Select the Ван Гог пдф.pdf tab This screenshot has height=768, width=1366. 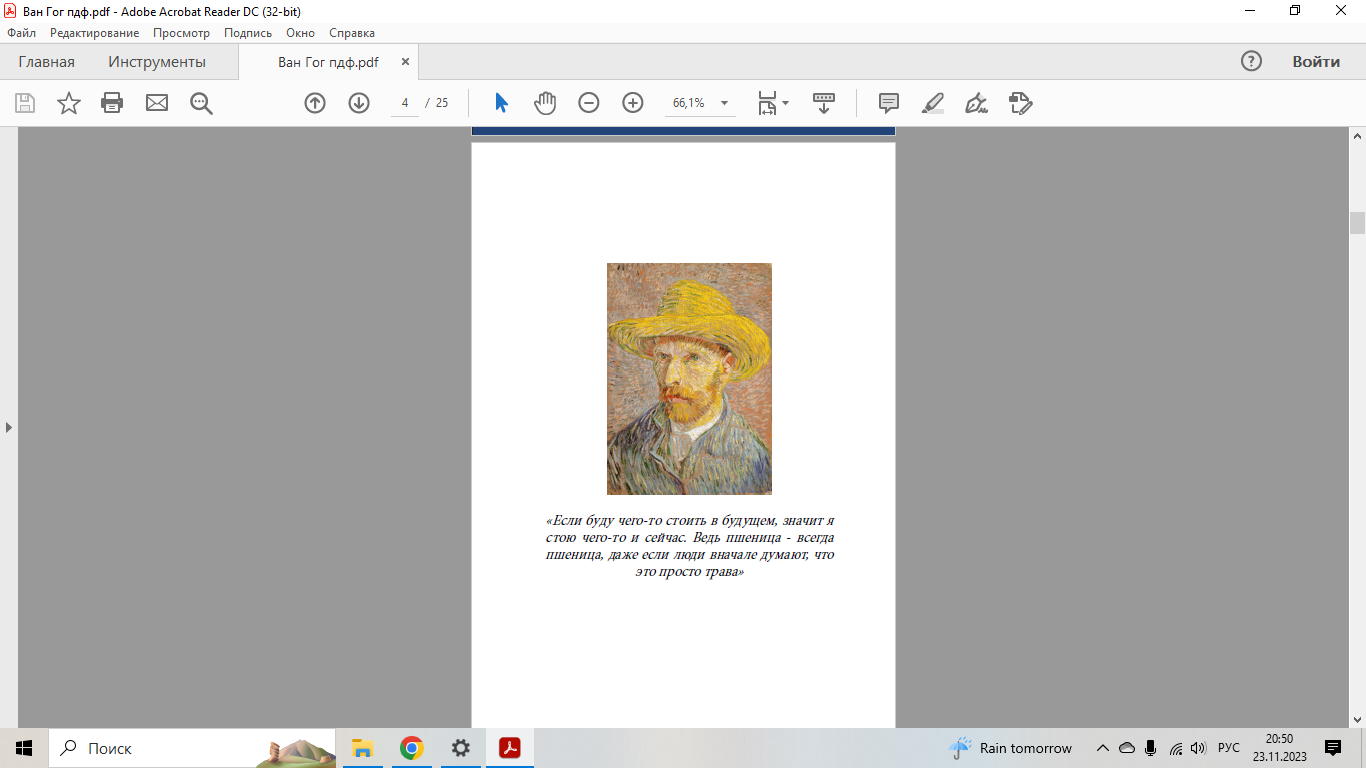(x=328, y=62)
